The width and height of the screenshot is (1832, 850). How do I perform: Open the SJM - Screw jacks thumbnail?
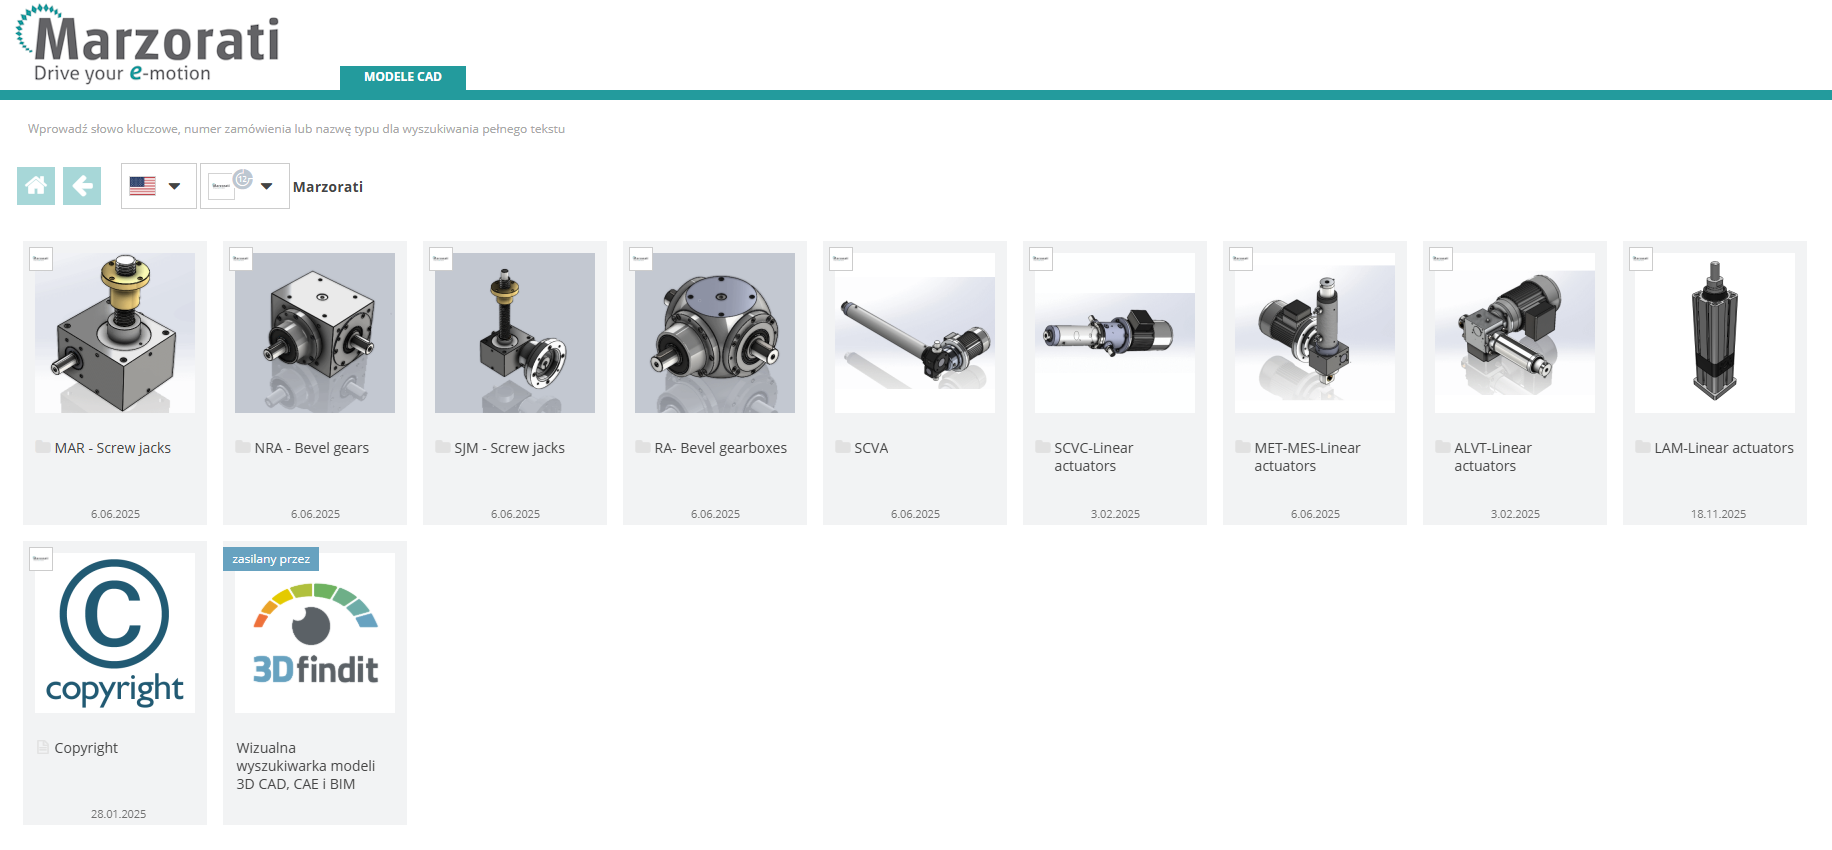click(515, 333)
